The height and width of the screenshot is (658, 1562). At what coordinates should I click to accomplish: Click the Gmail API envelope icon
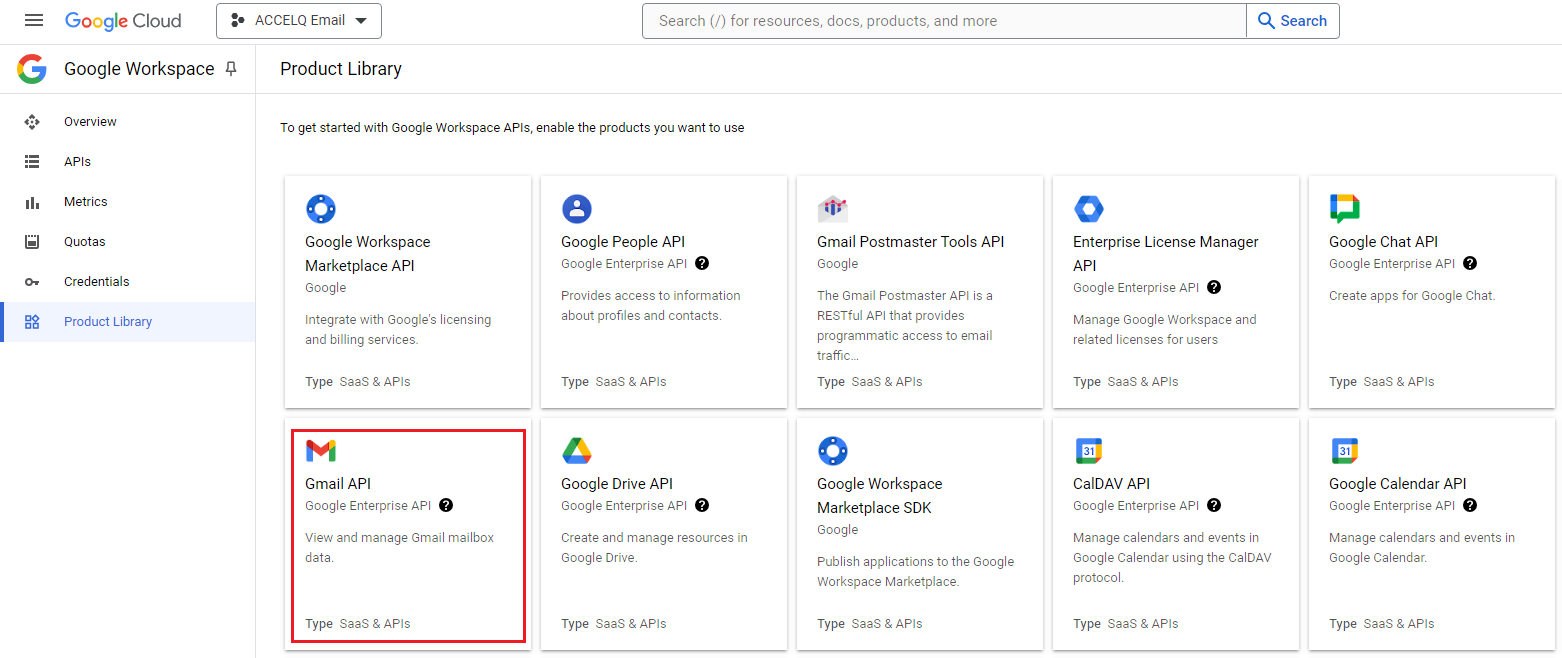[321, 451]
